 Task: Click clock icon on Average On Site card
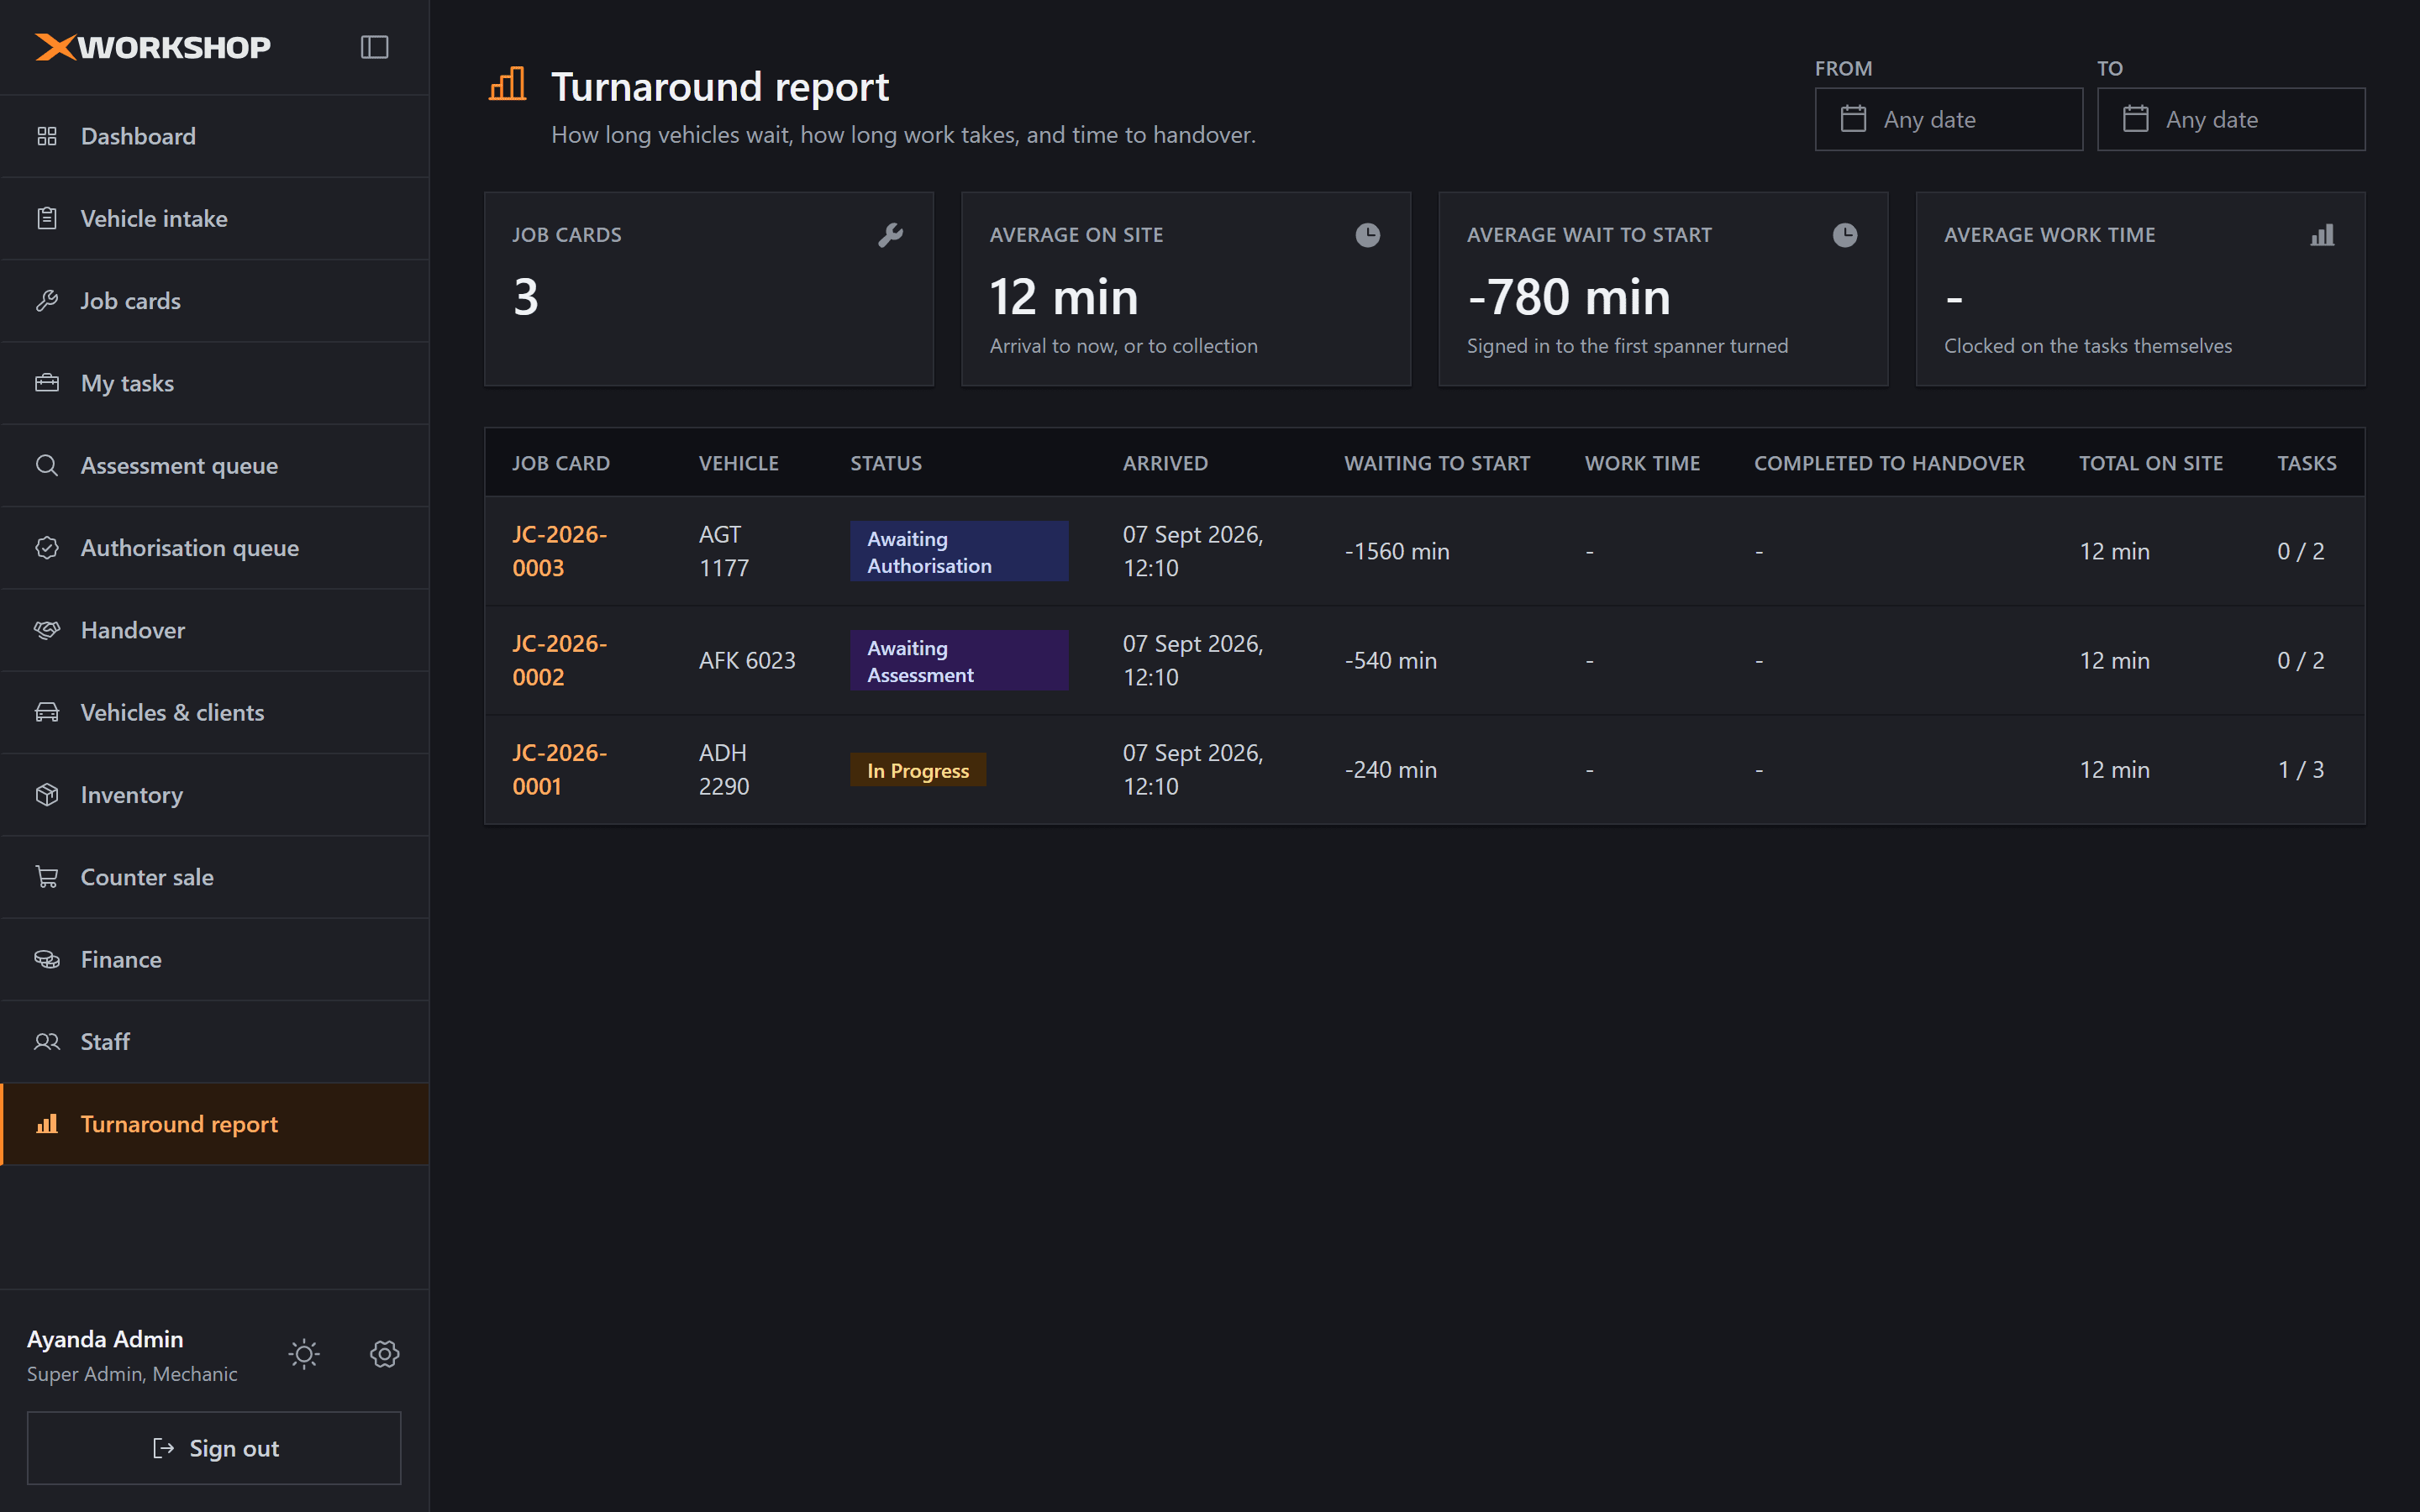(x=1367, y=235)
